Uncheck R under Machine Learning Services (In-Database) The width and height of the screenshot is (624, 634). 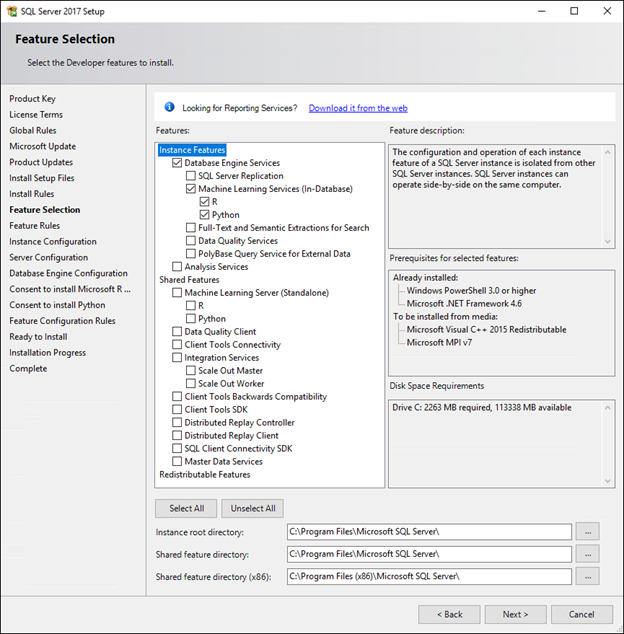point(204,202)
